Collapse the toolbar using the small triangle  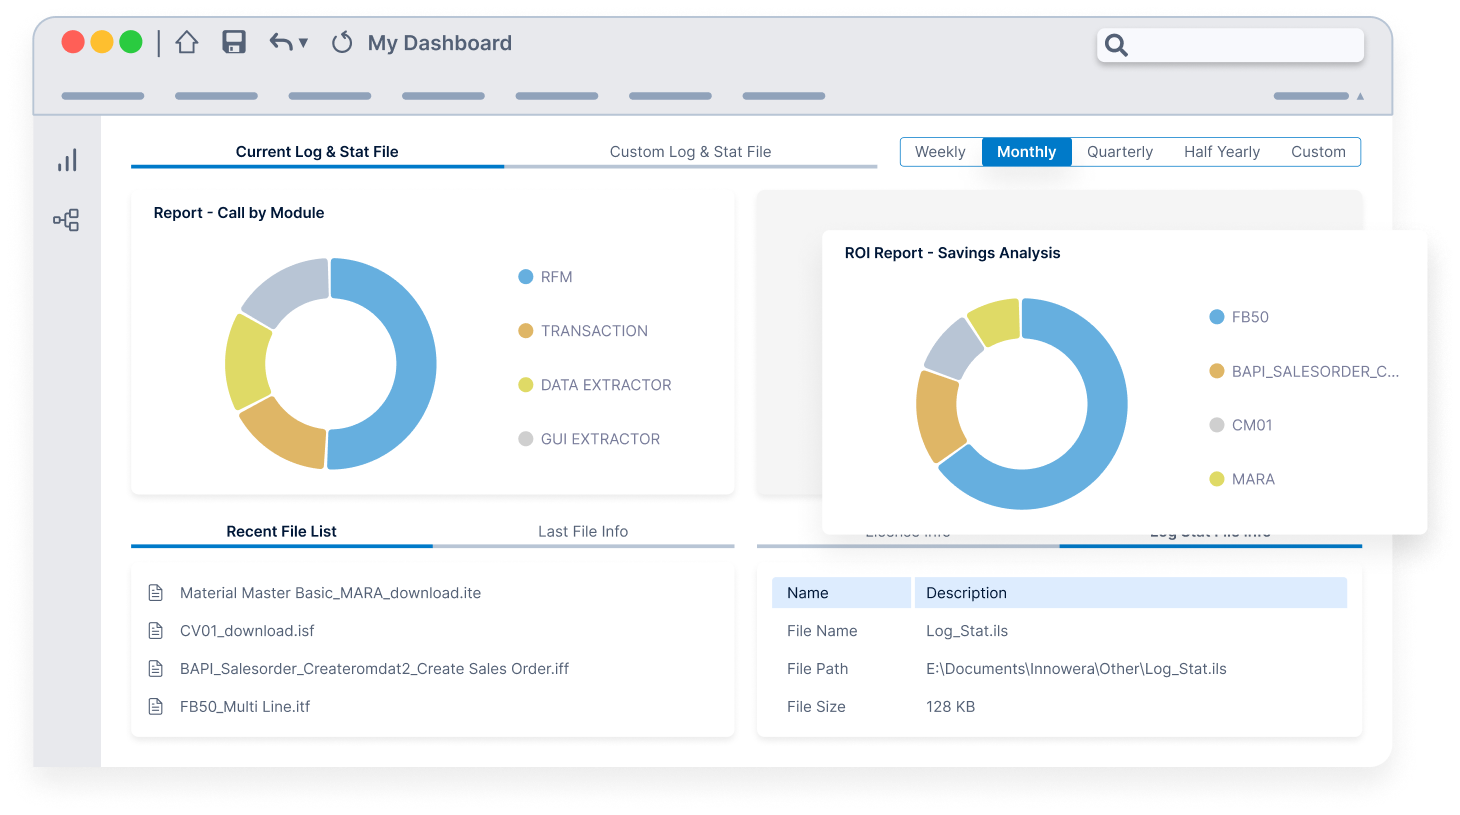1358,96
